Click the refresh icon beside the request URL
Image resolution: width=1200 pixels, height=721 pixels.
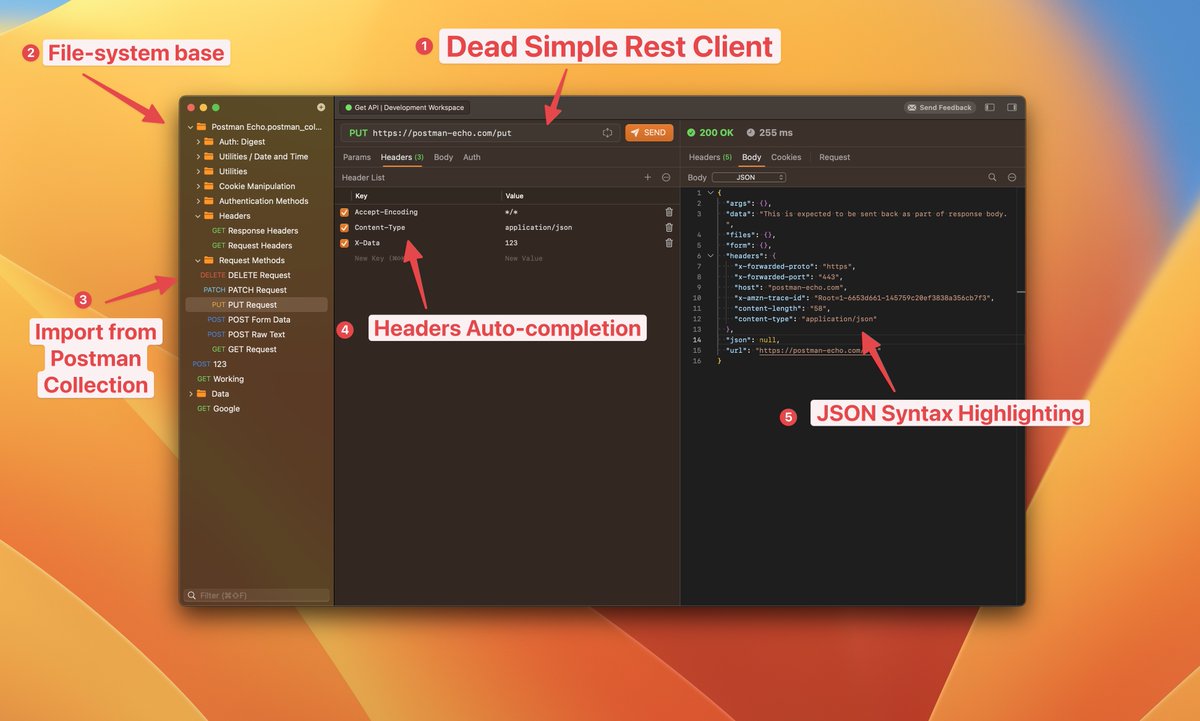[x=608, y=132]
